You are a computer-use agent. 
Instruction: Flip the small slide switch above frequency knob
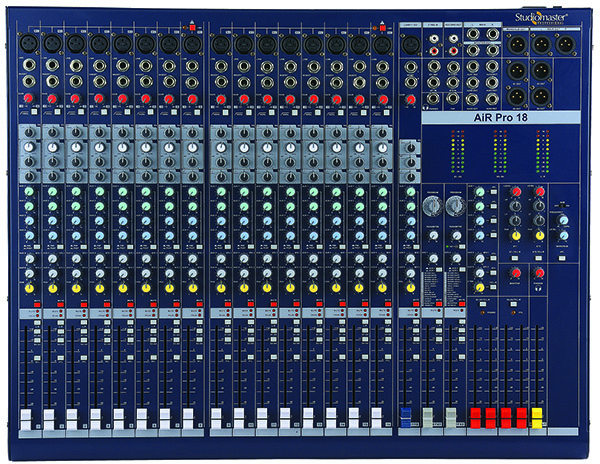click(562, 206)
